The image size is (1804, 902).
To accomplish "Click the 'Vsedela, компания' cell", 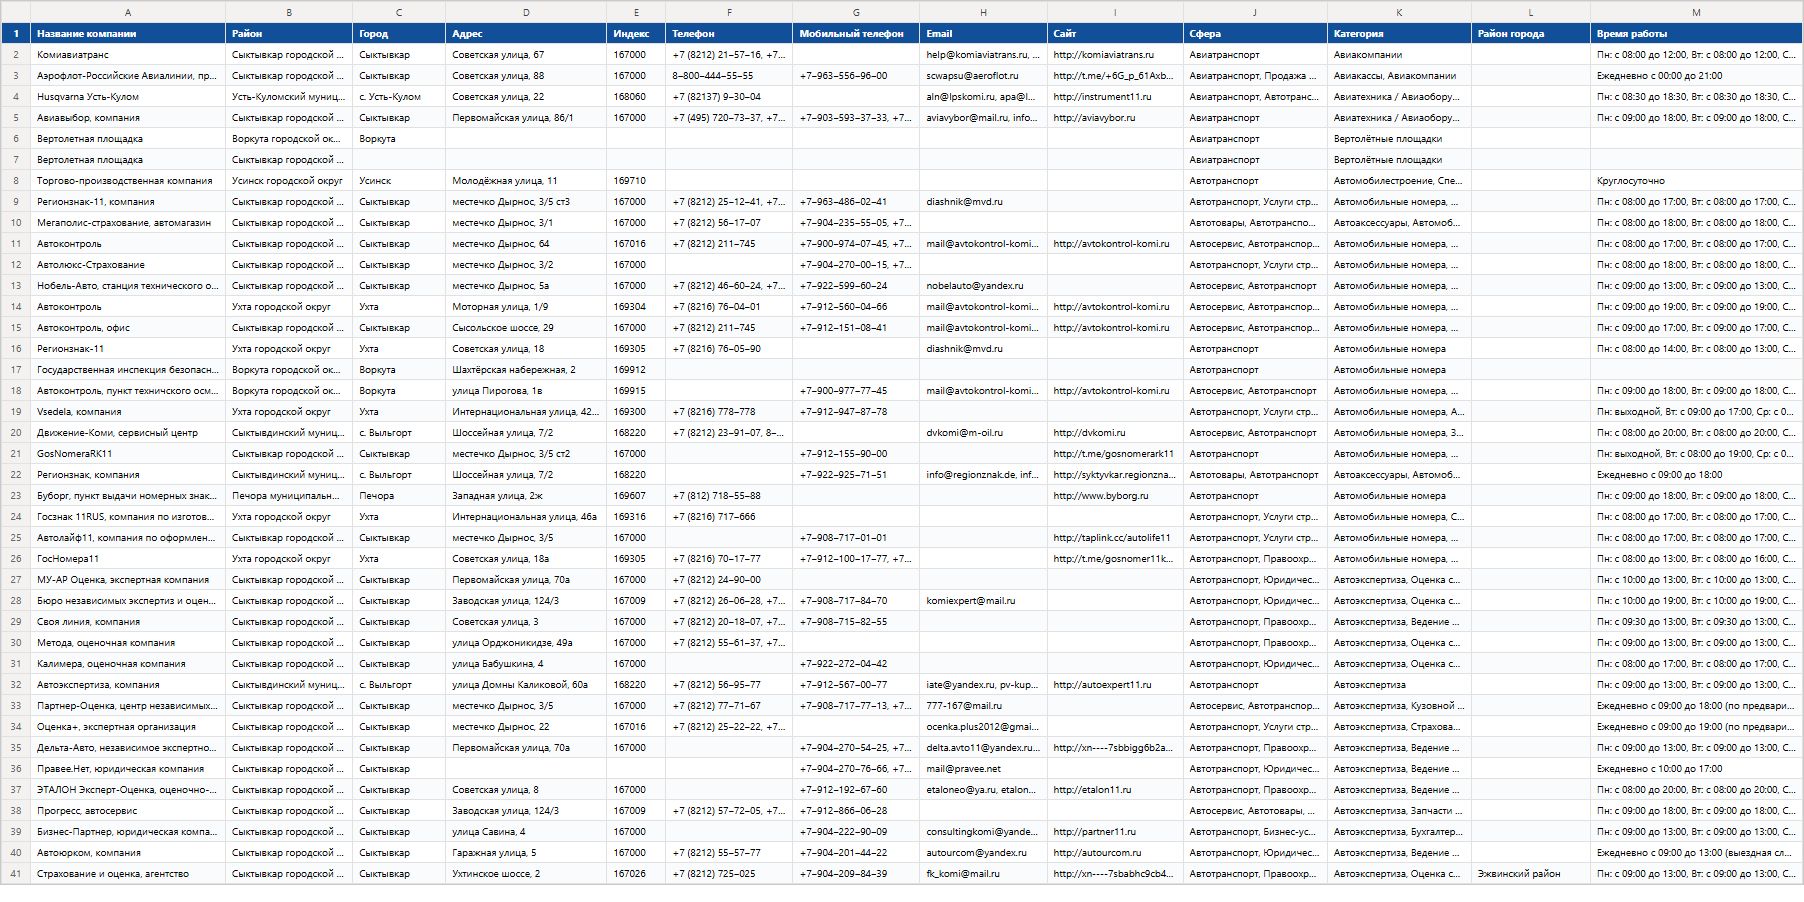I will [x=128, y=412].
